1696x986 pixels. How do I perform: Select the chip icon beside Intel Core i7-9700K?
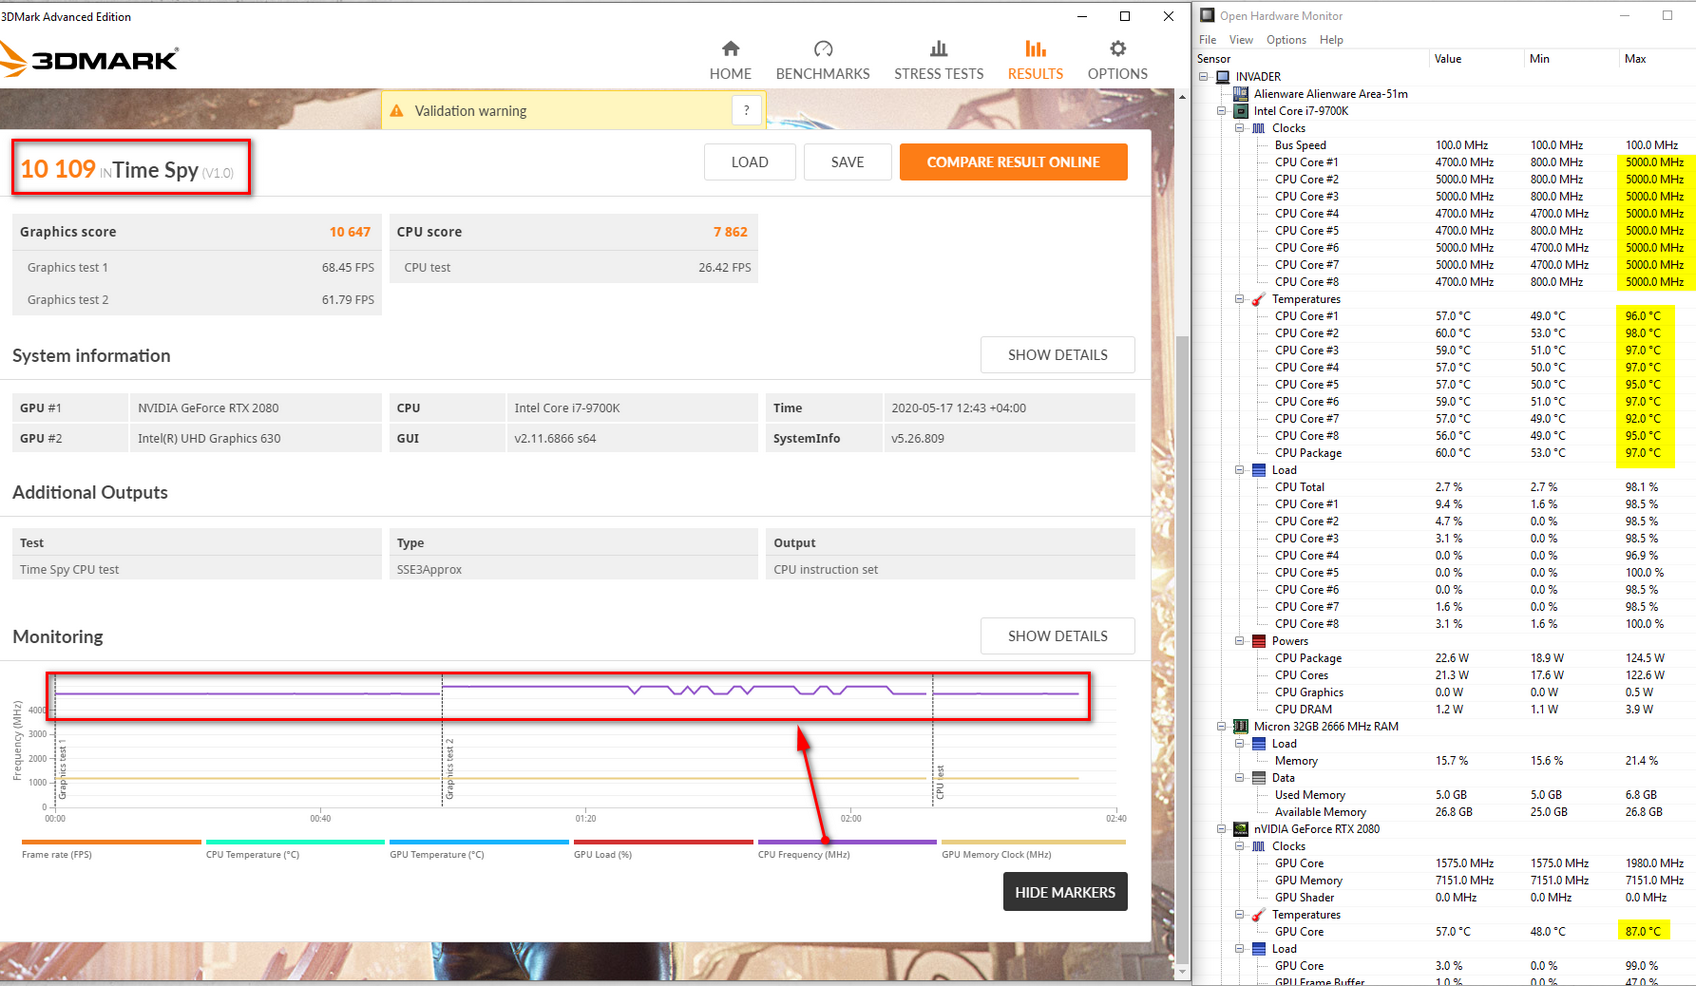1241,111
